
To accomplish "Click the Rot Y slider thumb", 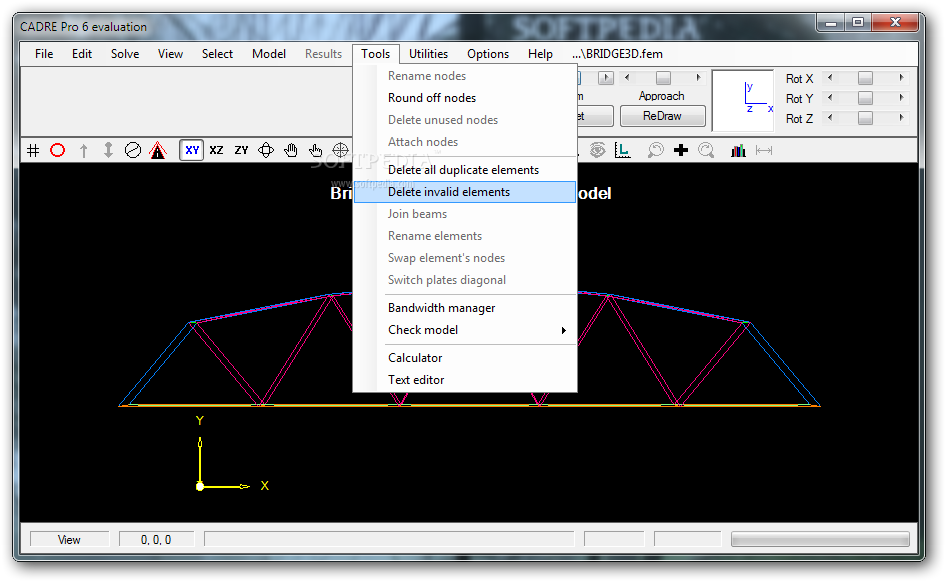I will (865, 98).
